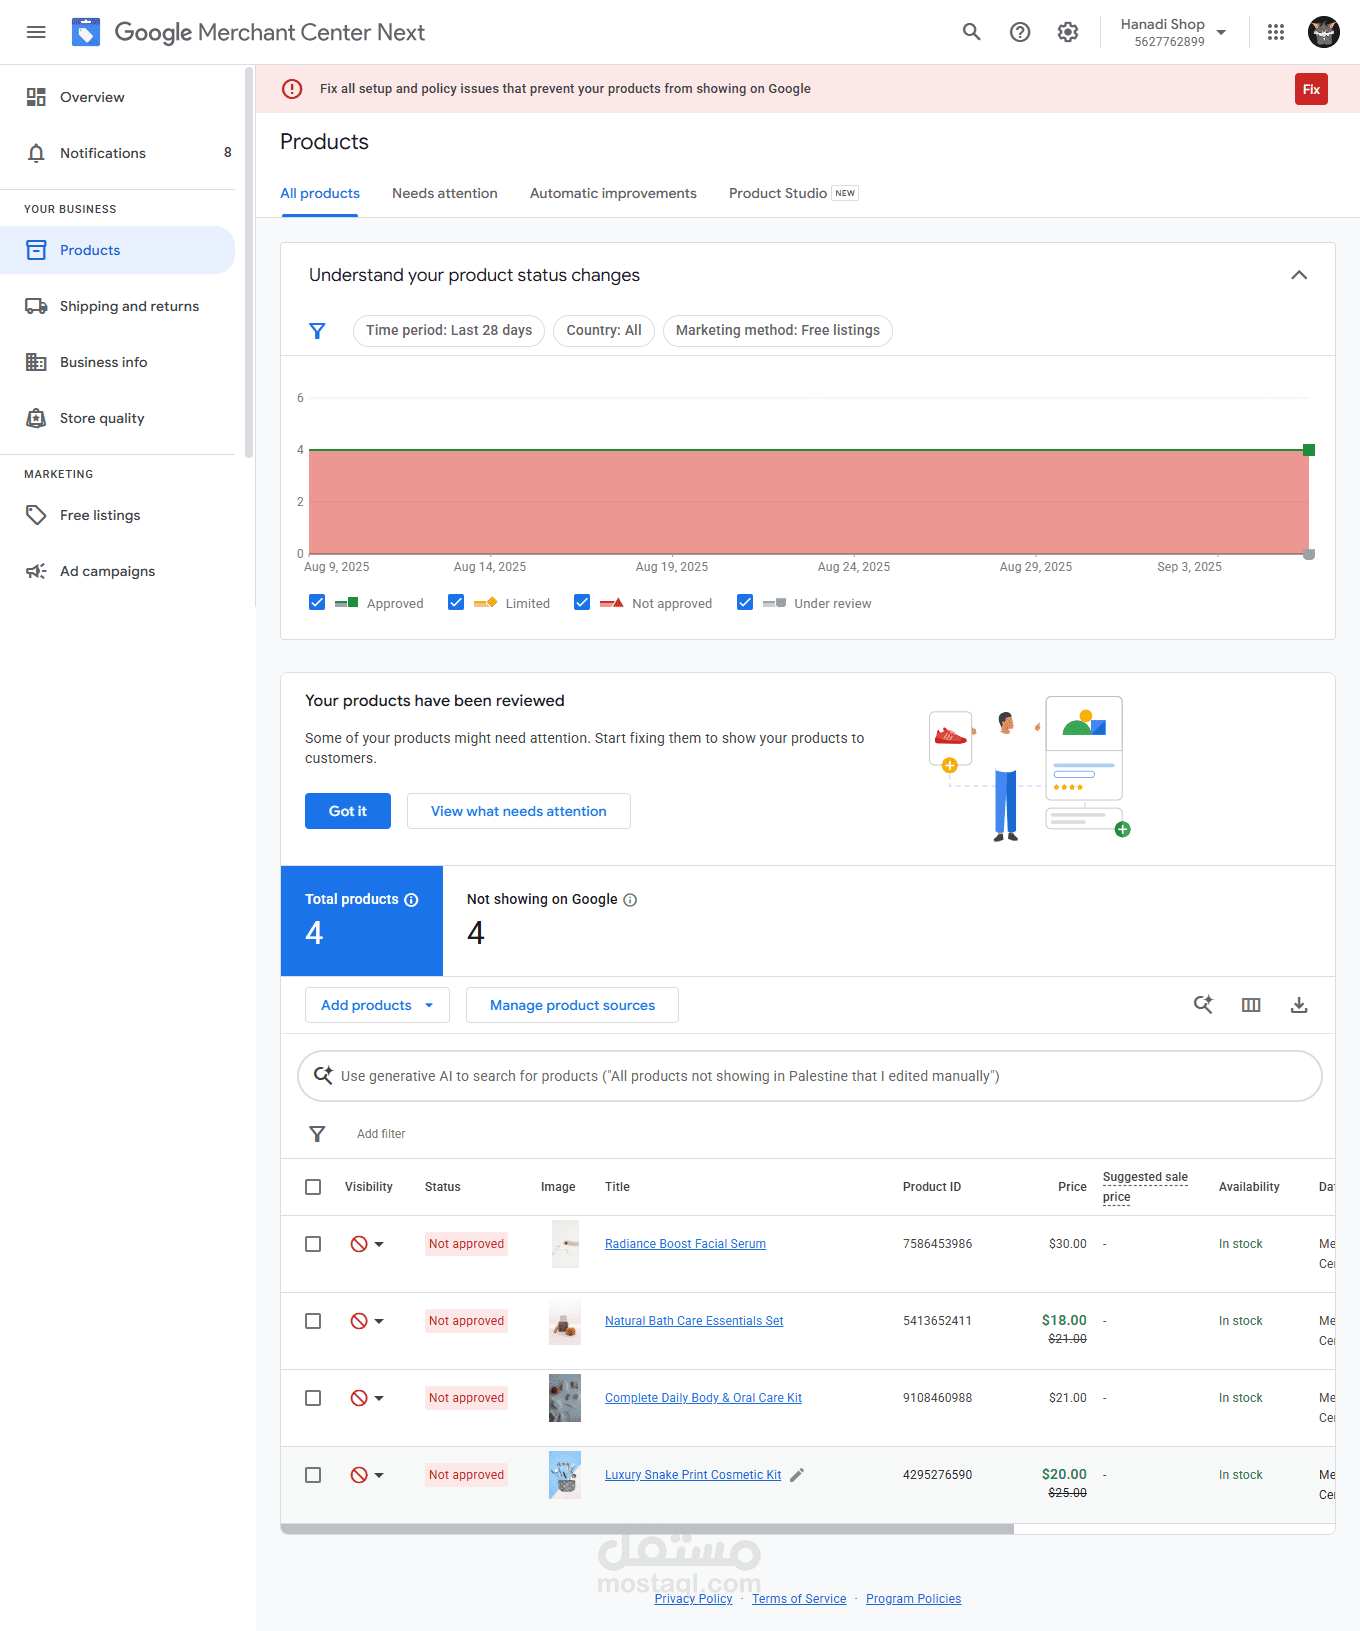Check the Luxury Snake Print Cosmetic Kit checkbox
Screen dimensions: 1360x1631
(313, 1475)
